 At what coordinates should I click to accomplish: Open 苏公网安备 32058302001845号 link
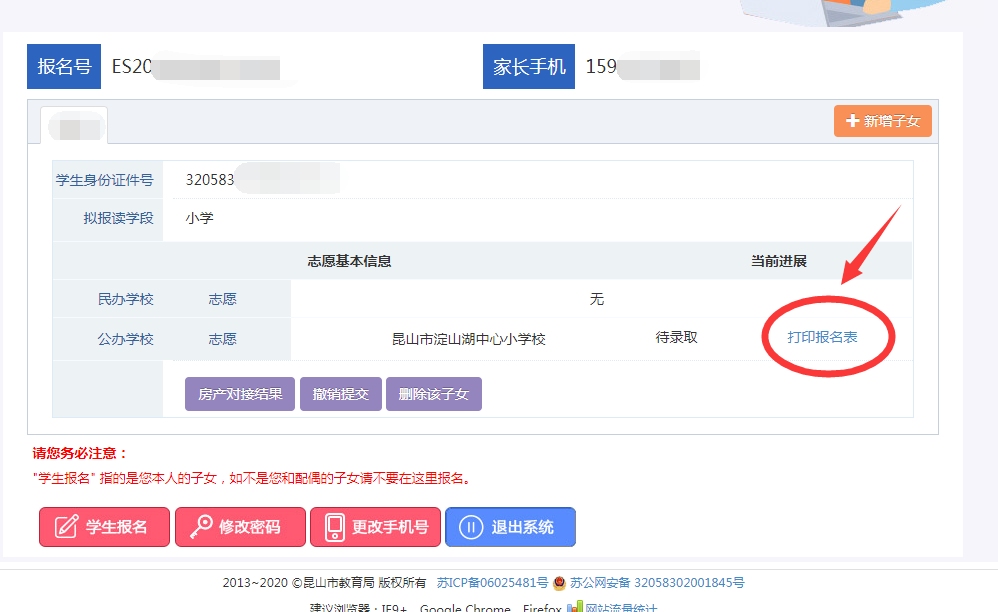[x=657, y=583]
